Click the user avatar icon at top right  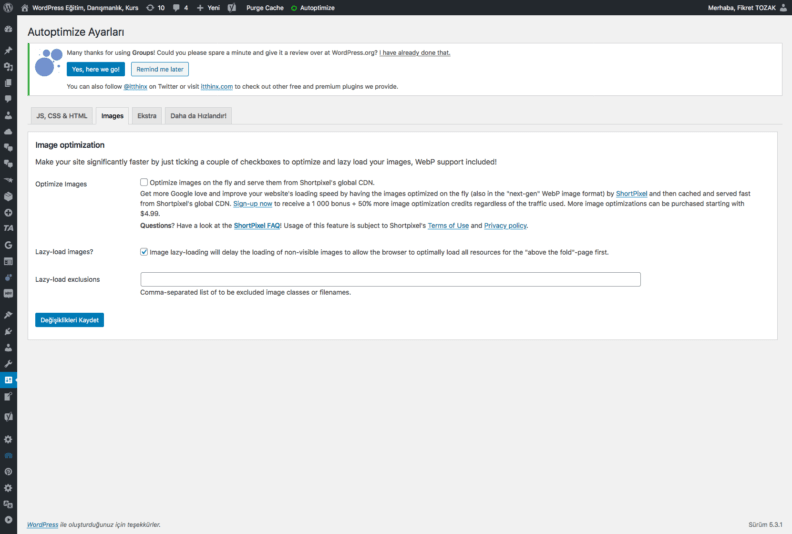click(x=783, y=8)
